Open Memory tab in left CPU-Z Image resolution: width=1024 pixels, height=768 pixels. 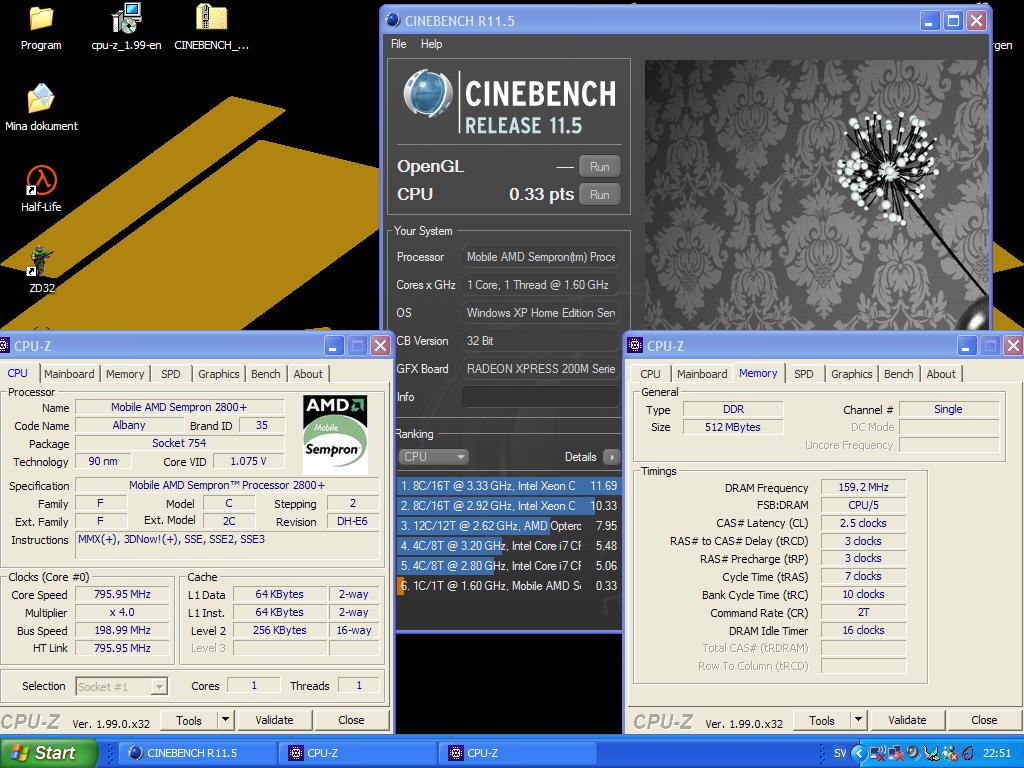125,374
